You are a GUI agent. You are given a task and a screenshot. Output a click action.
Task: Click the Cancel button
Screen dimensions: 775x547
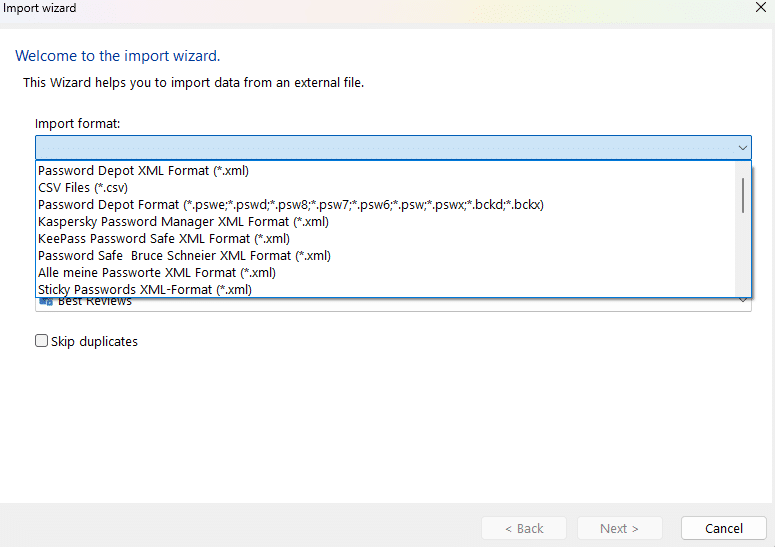click(x=724, y=528)
